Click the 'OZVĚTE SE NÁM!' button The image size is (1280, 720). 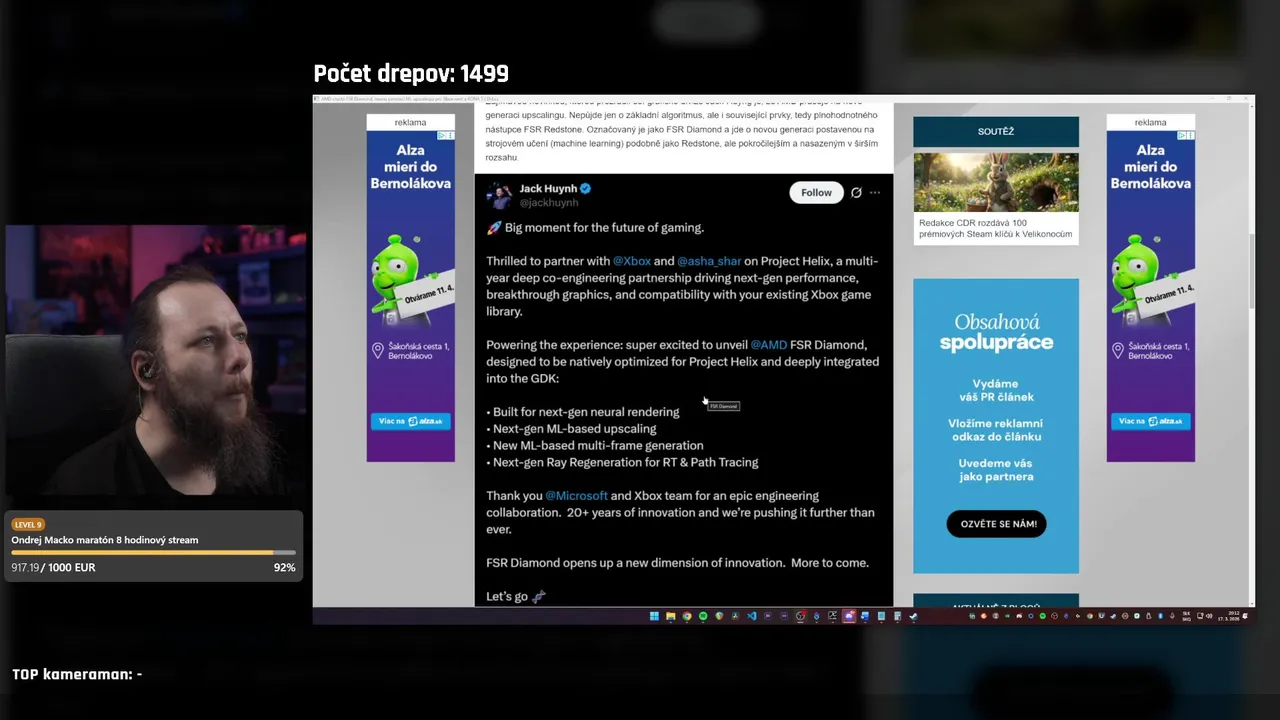[996, 524]
